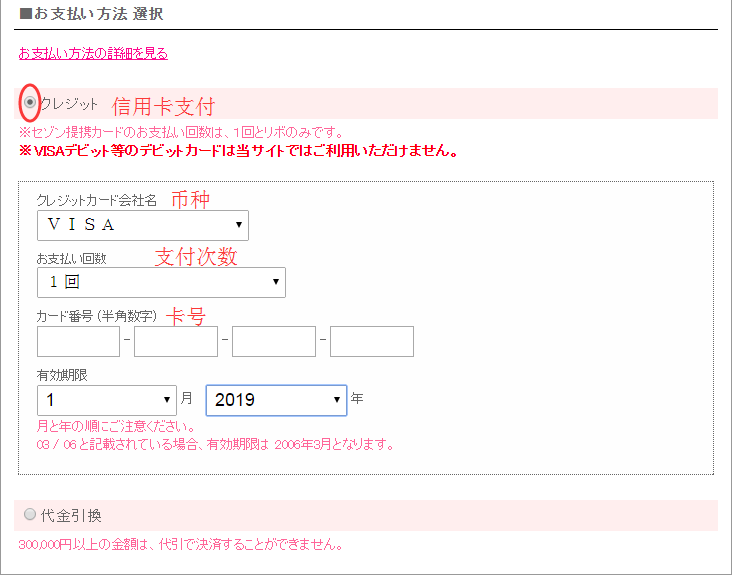
Task: Click the second card number box
Action: point(176,342)
